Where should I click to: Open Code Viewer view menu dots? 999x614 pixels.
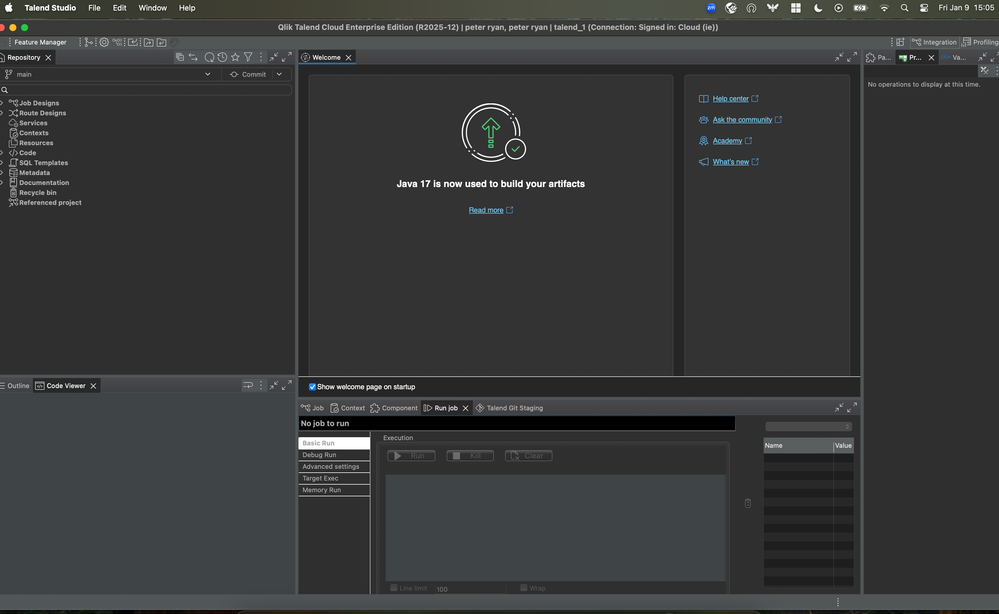click(261, 385)
